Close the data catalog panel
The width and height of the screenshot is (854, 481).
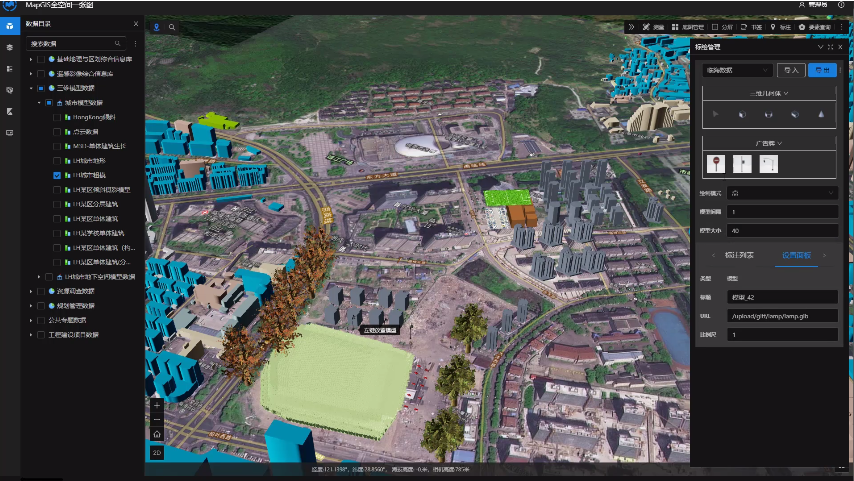pyautogui.click(x=136, y=23)
